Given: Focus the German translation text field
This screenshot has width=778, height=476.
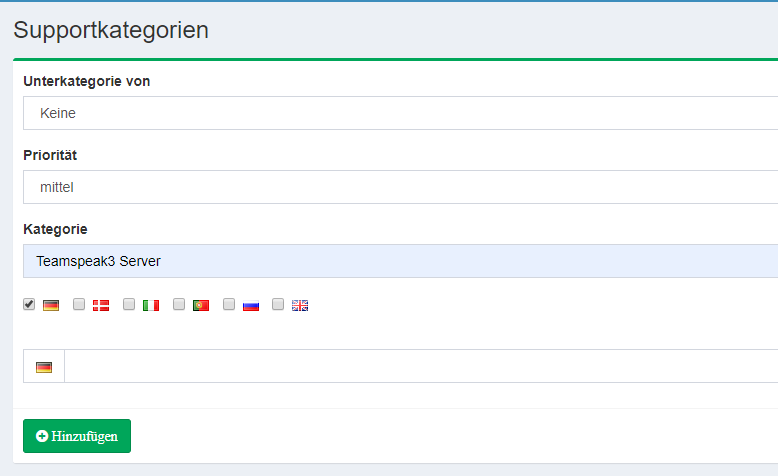Looking at the screenshot, I should pyautogui.click(x=420, y=367).
